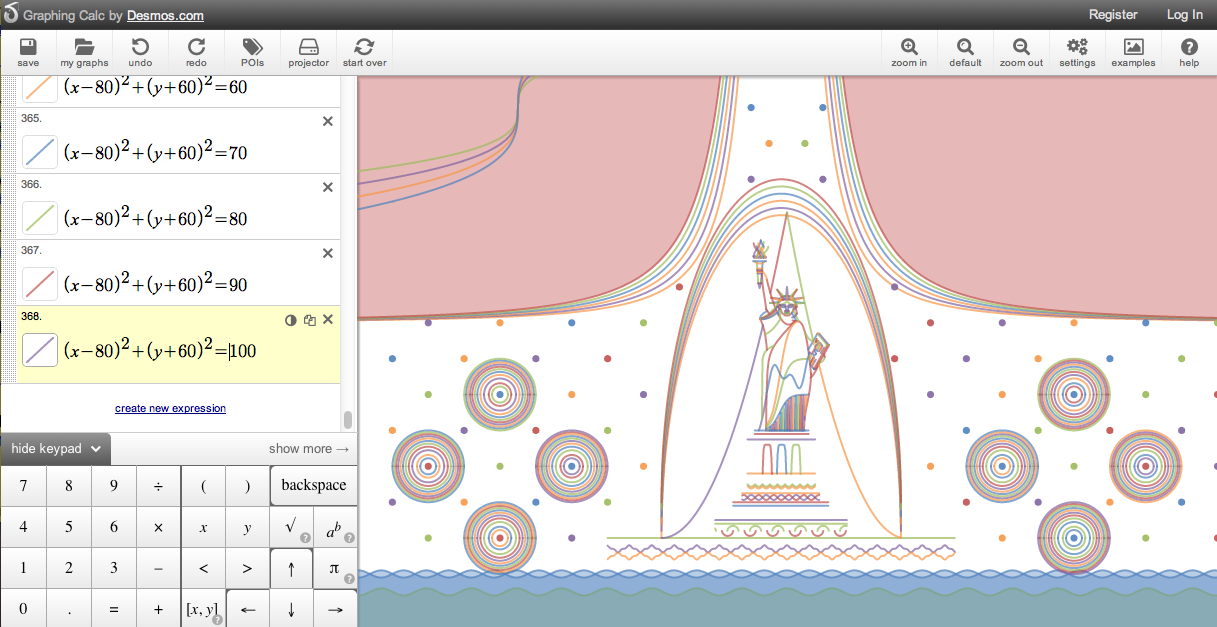Viewport: 1217px width, 627px height.
Task: Duplicate expression 368
Action: (x=310, y=320)
